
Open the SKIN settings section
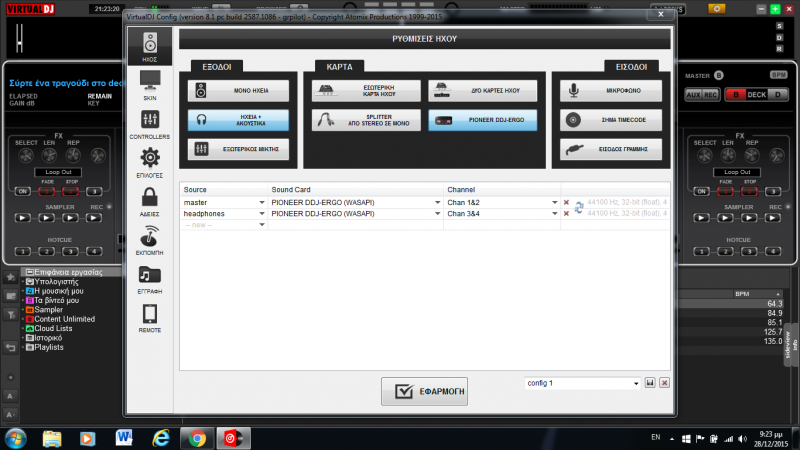(150, 87)
